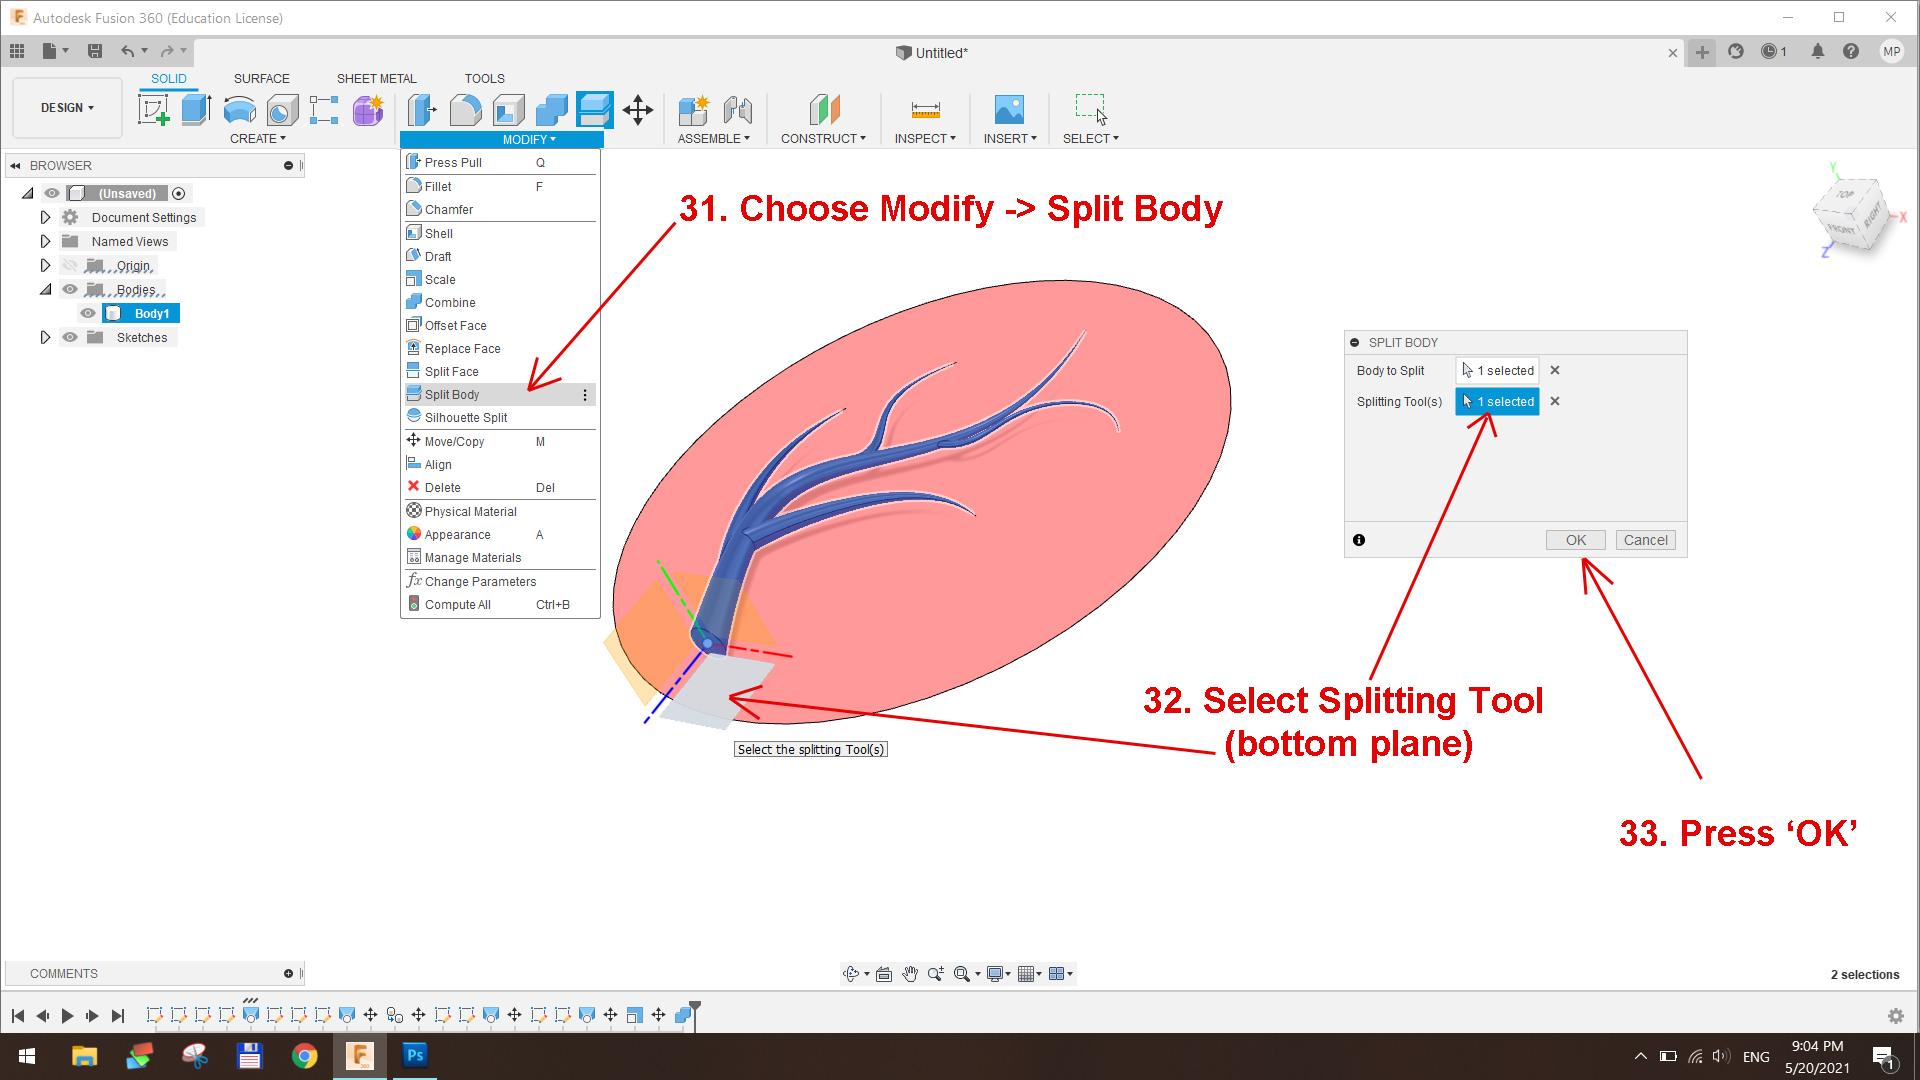
Task: Open the notifications bell icon
Action: coord(1817,52)
